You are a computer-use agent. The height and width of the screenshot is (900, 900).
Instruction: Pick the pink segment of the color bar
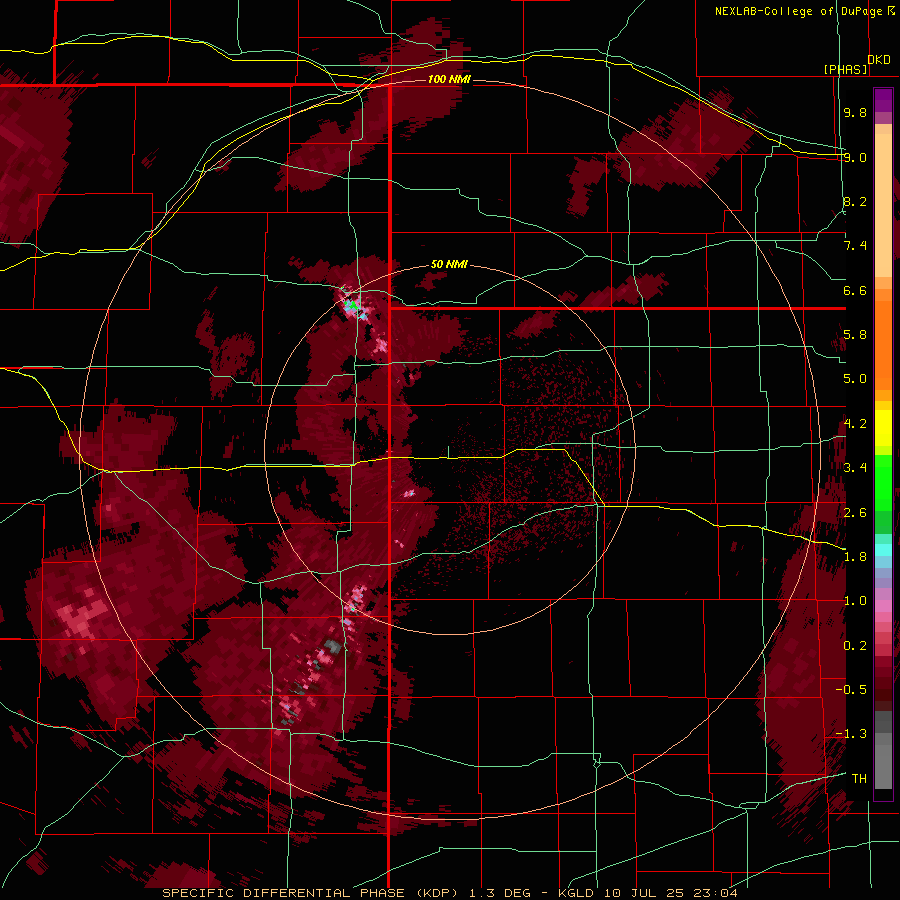pyautogui.click(x=883, y=606)
